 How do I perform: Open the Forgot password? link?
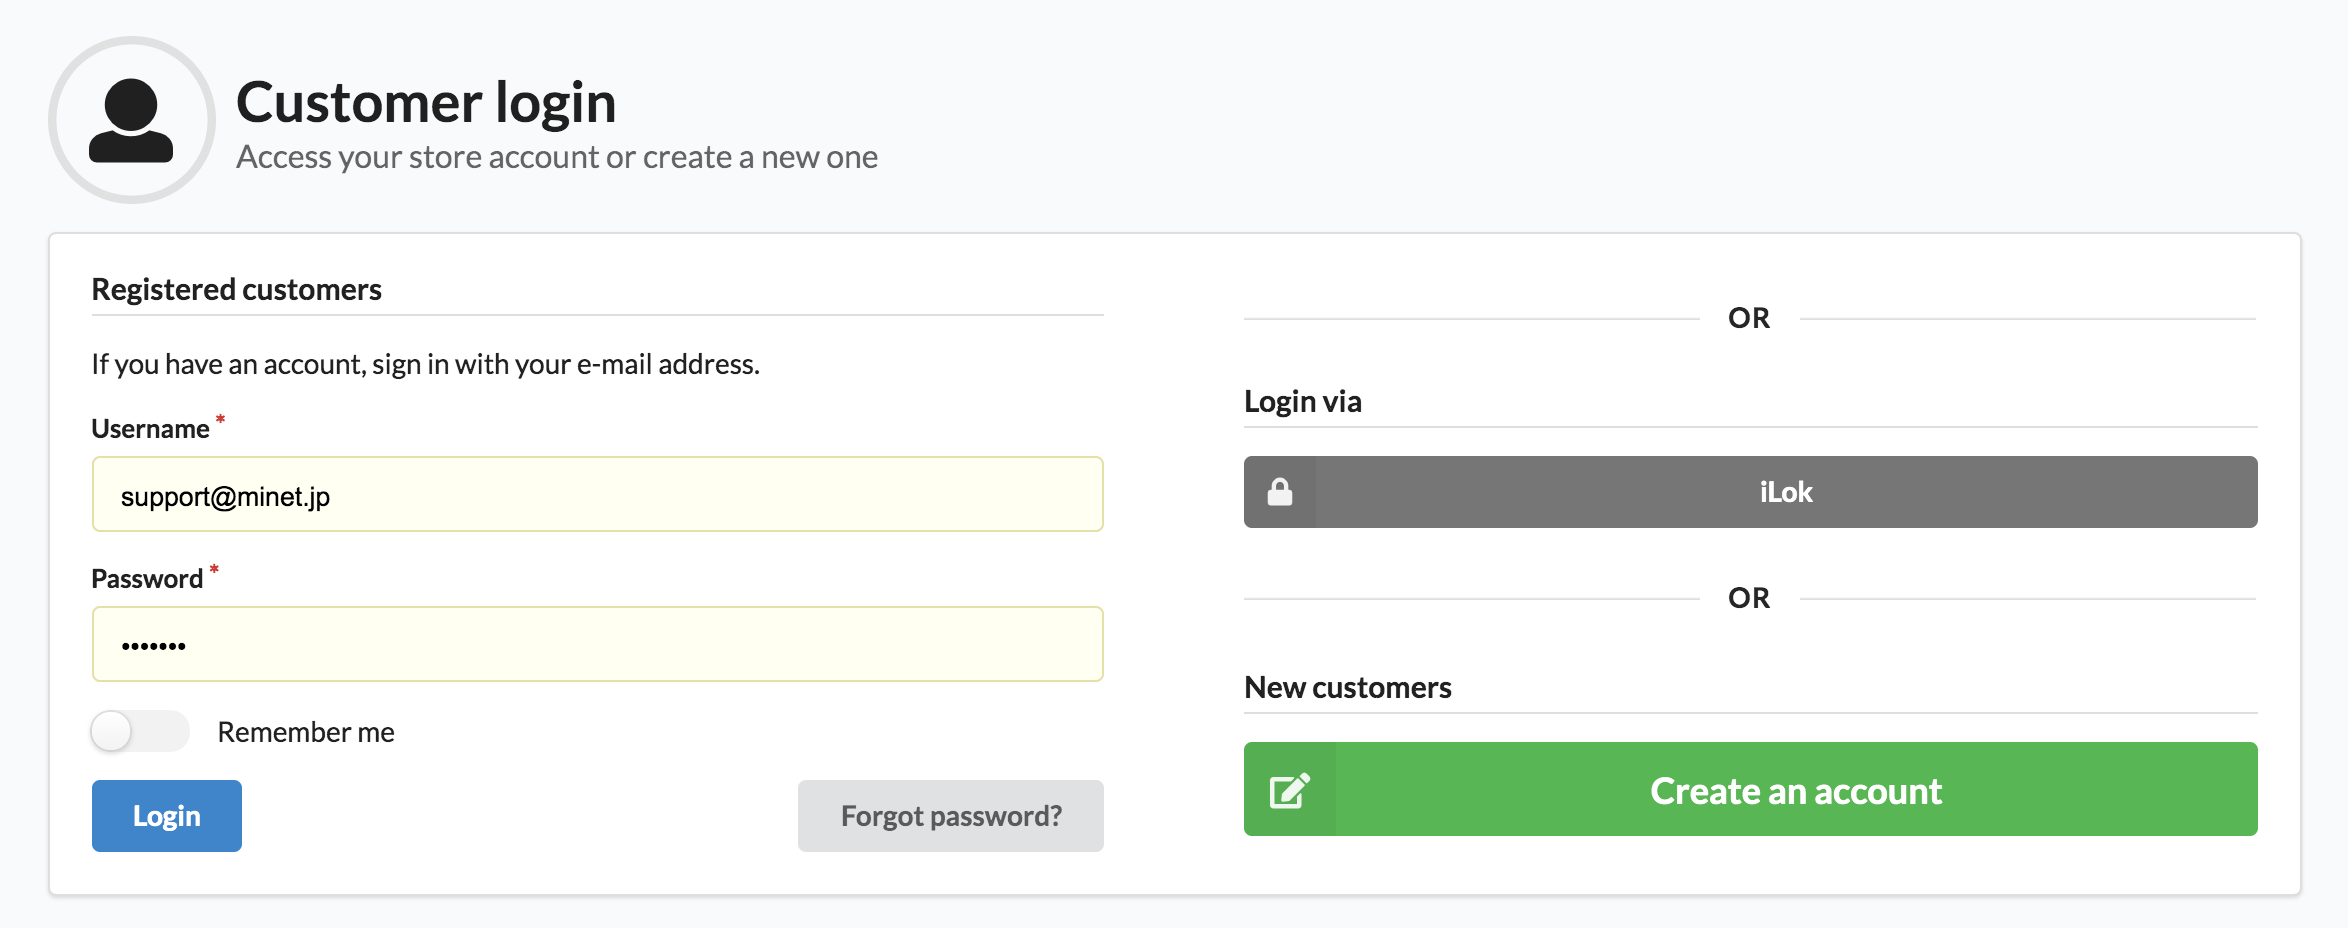coord(950,816)
